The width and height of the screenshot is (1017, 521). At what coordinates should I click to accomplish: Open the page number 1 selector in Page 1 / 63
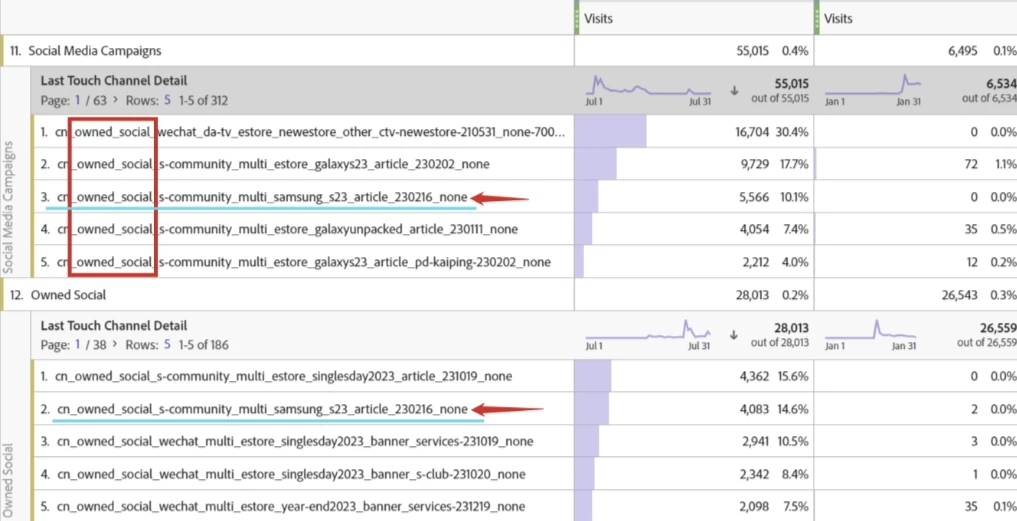[79, 101]
